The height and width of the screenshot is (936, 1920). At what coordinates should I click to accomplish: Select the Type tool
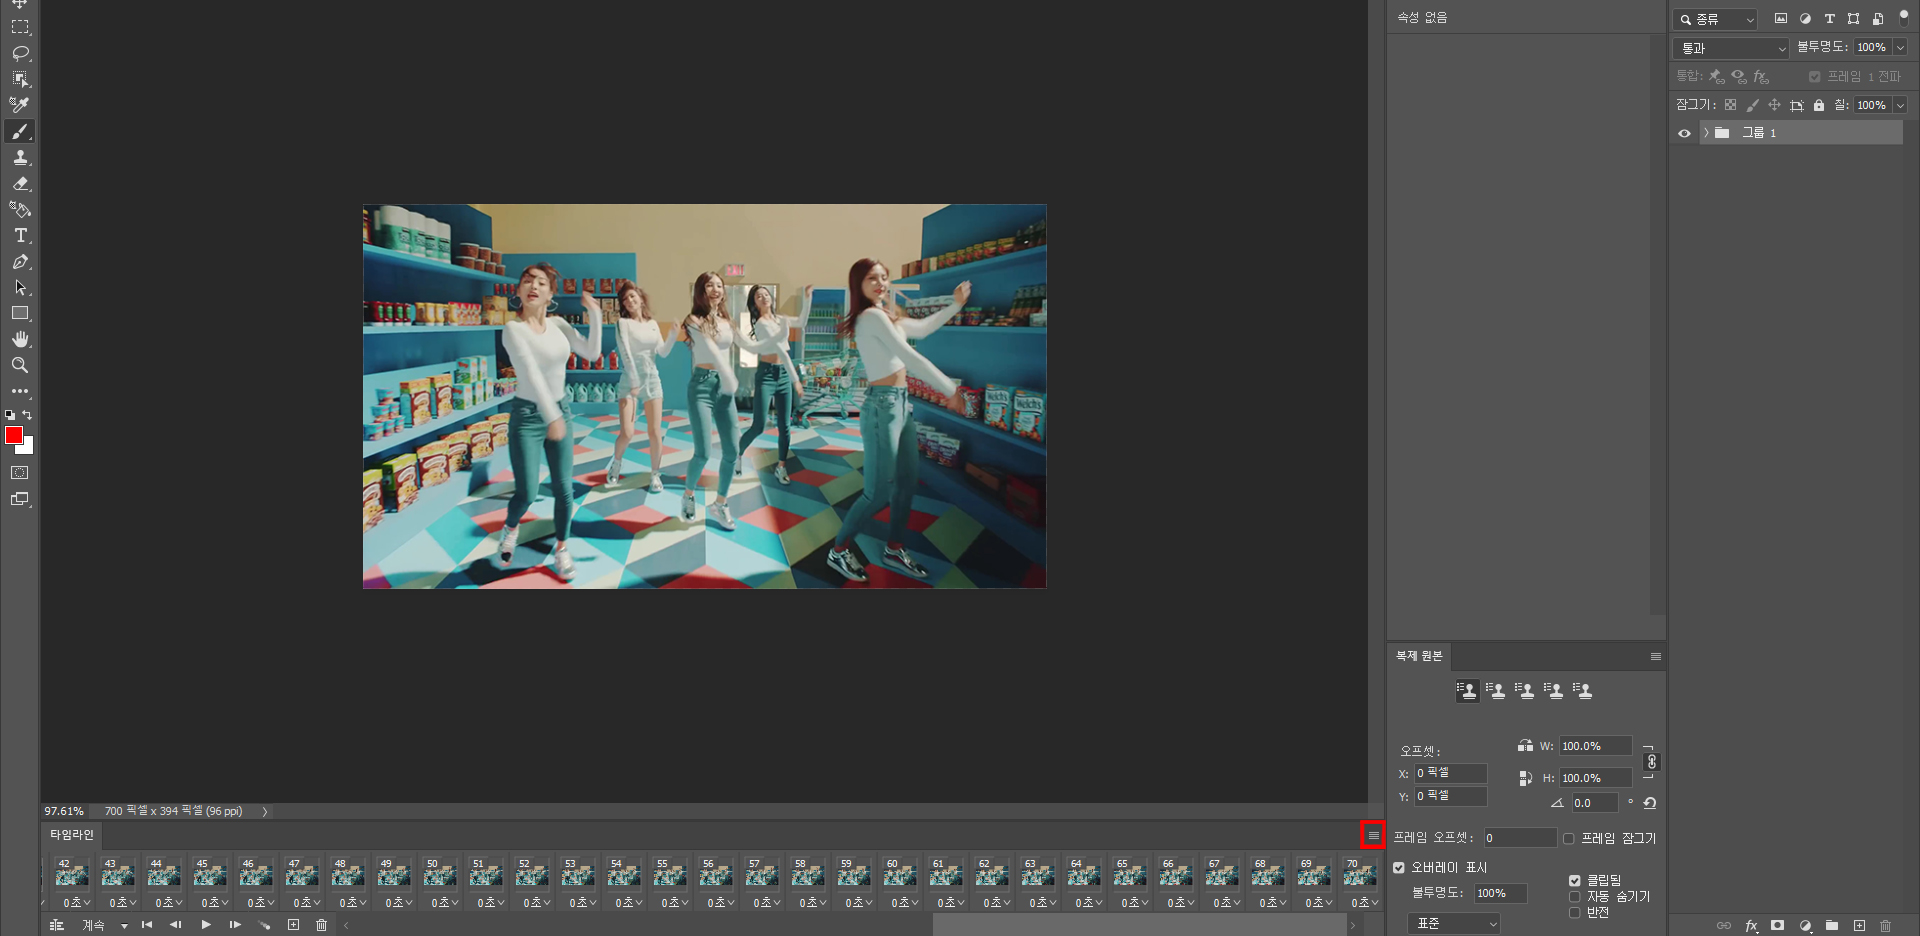pos(20,235)
